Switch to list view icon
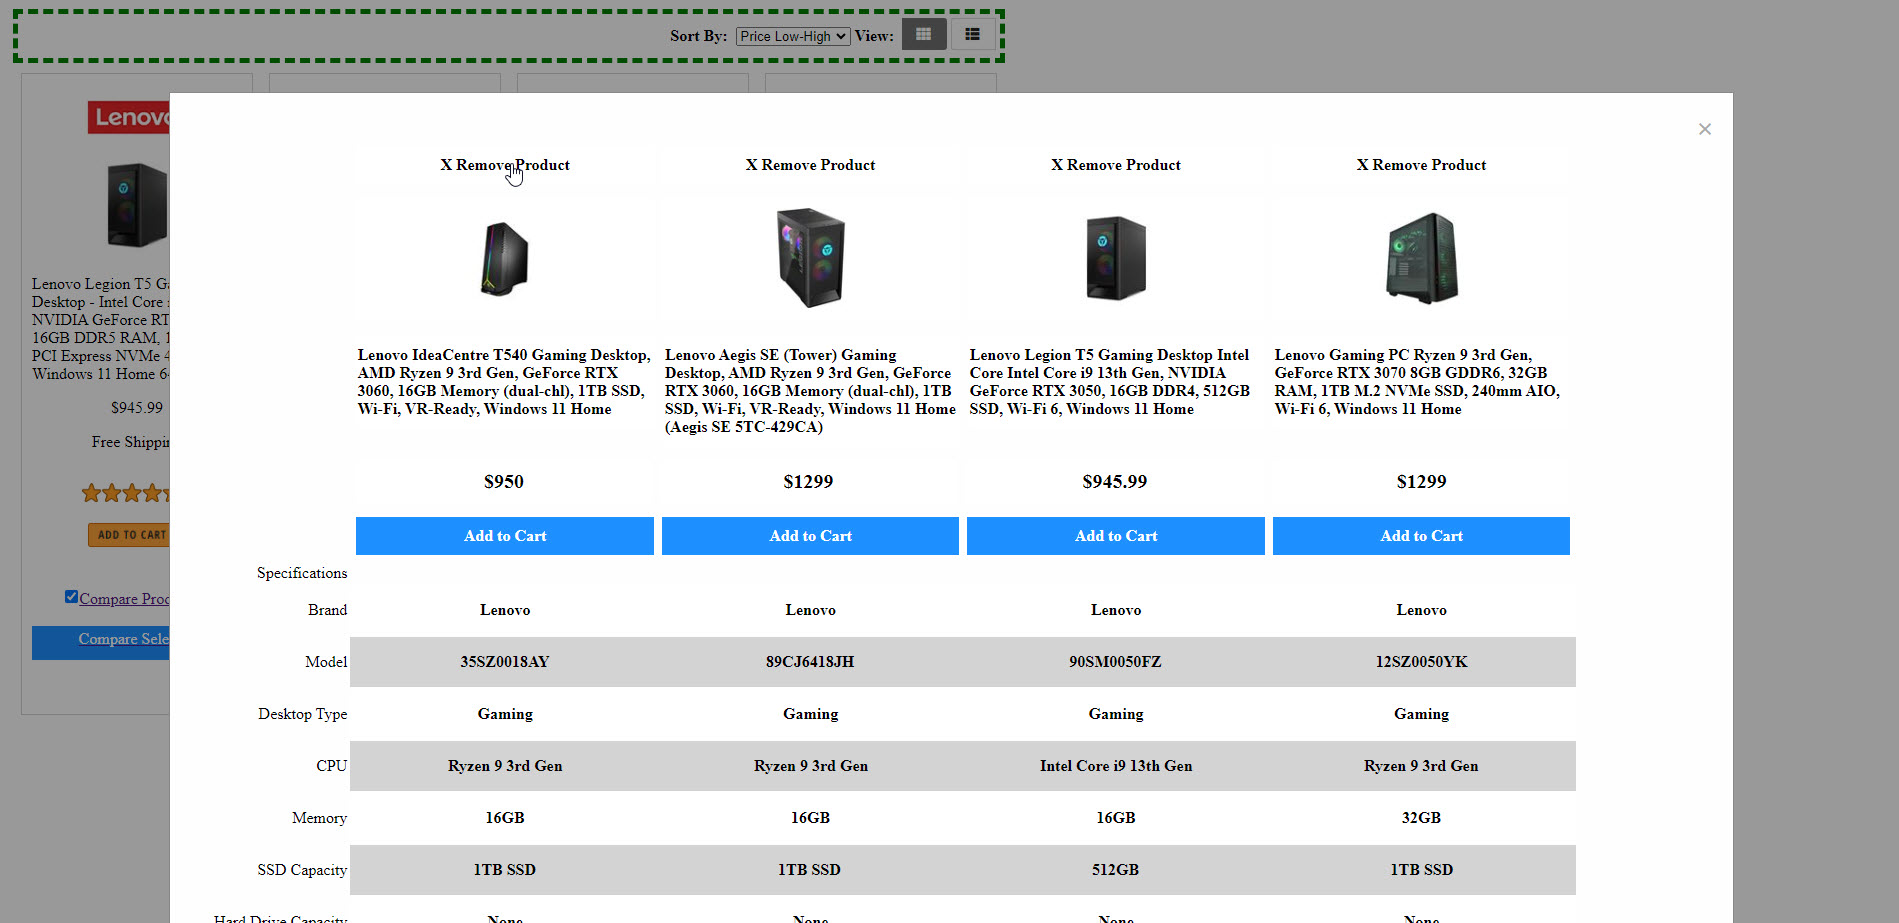Viewport: 1899px width, 923px height. (x=972, y=35)
